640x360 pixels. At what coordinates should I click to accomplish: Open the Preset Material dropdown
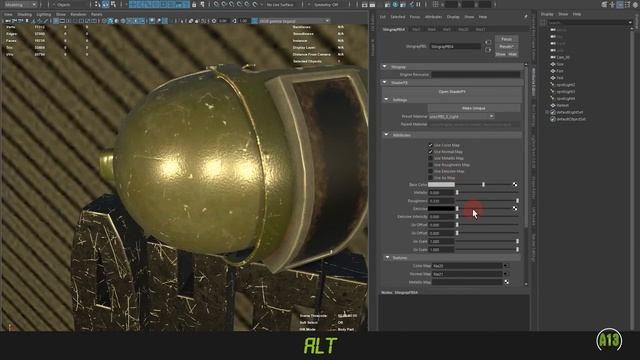[461, 116]
